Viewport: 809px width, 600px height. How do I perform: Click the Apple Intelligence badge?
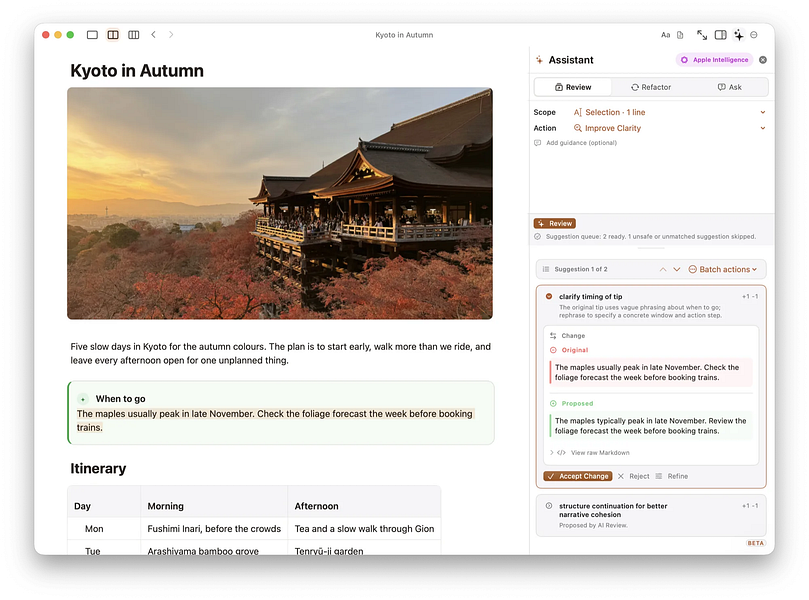[715, 60]
